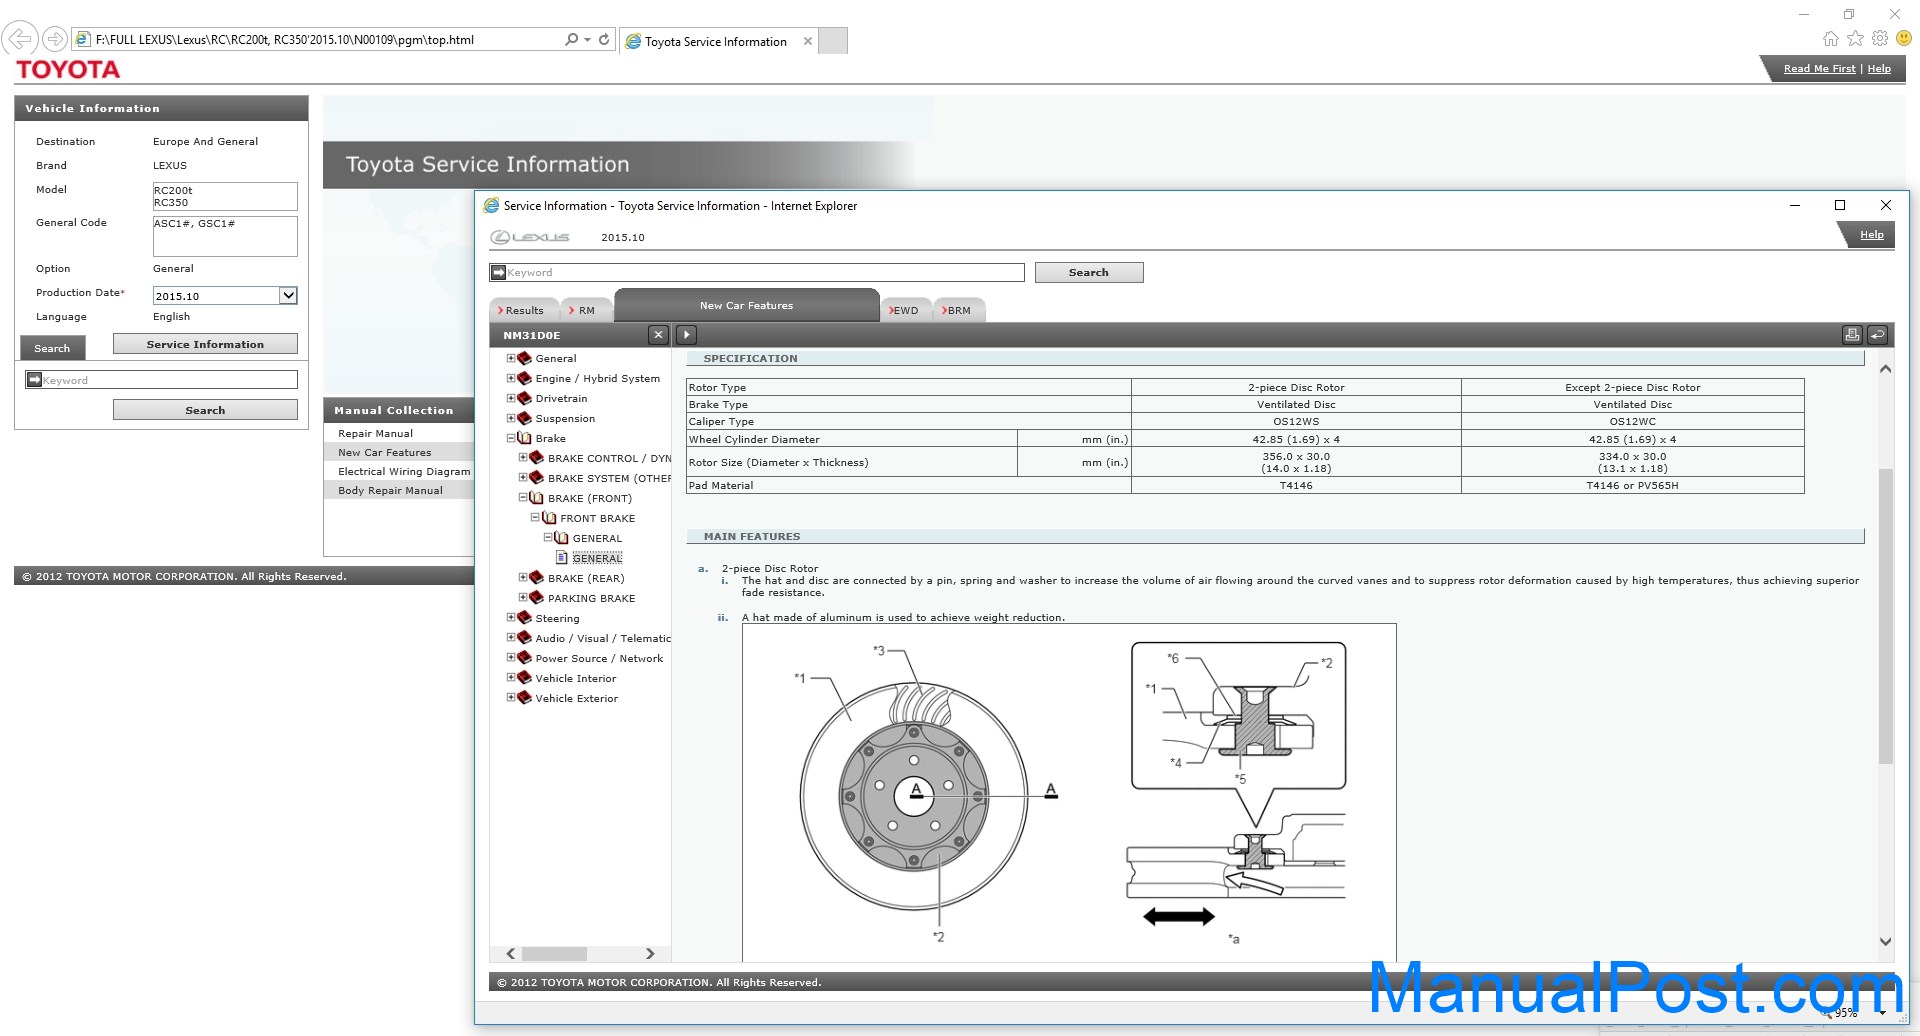Click the document page icon of highlighted GENERAL

(x=561, y=558)
